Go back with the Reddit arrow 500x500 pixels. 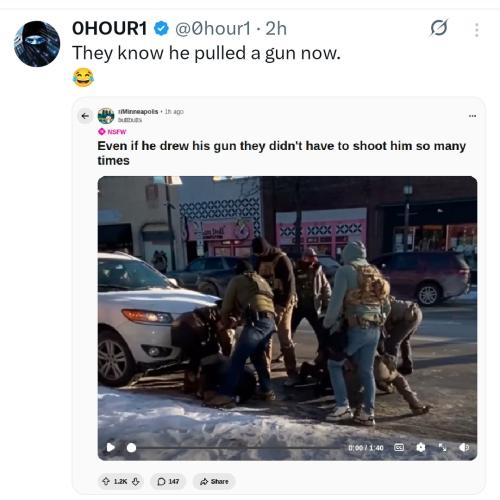[x=85, y=116]
